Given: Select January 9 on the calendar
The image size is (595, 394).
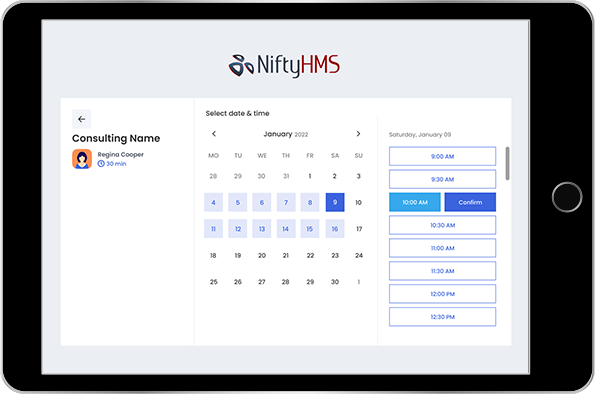Looking at the screenshot, I should coord(335,202).
